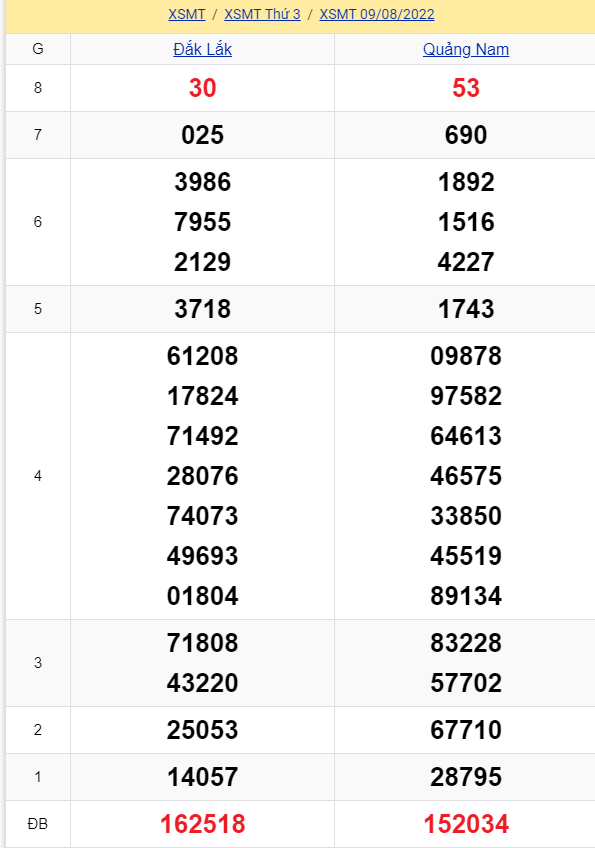This screenshot has height=848, width=595.
Task: Open the Quảng Nam province link
Action: tap(466, 49)
